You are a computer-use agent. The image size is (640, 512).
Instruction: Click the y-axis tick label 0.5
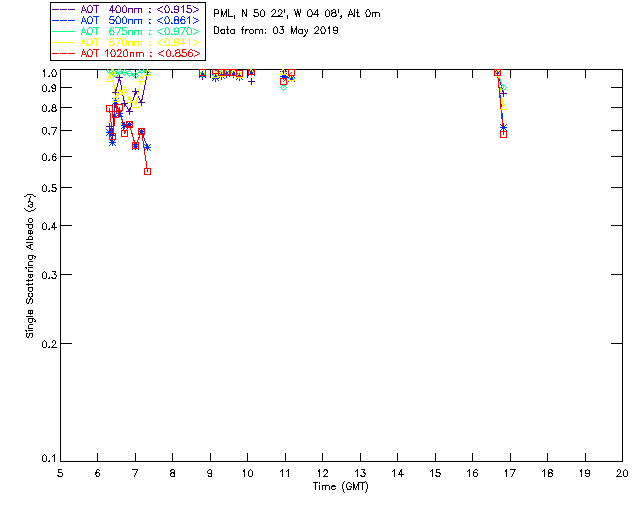[49, 188]
